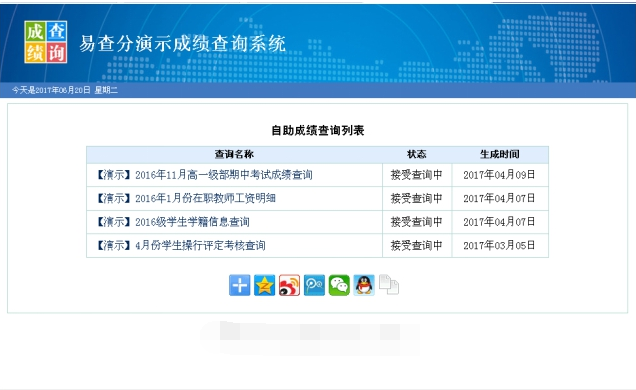Image resolution: width=636 pixels, height=390 pixels.
Task: Click 接受查询中 status in the 高一级部期中考试 row
Action: 417,175
